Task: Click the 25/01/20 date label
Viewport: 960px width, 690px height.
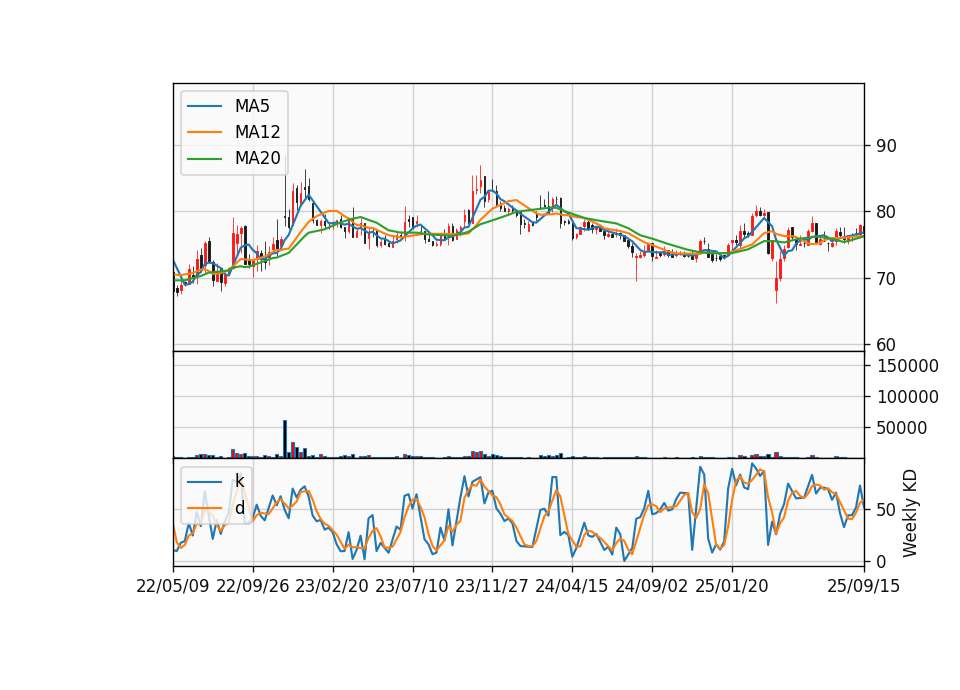Action: pyautogui.click(x=732, y=586)
